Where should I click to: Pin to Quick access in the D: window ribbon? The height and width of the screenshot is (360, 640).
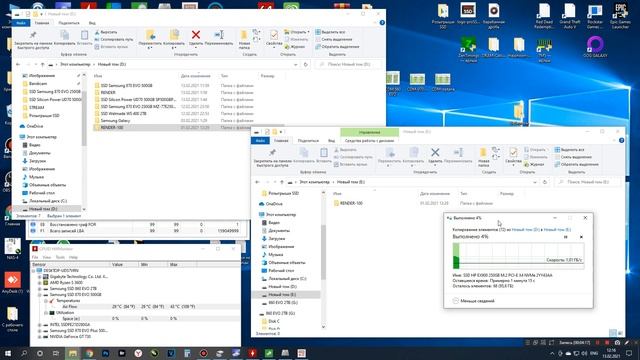click(33, 39)
